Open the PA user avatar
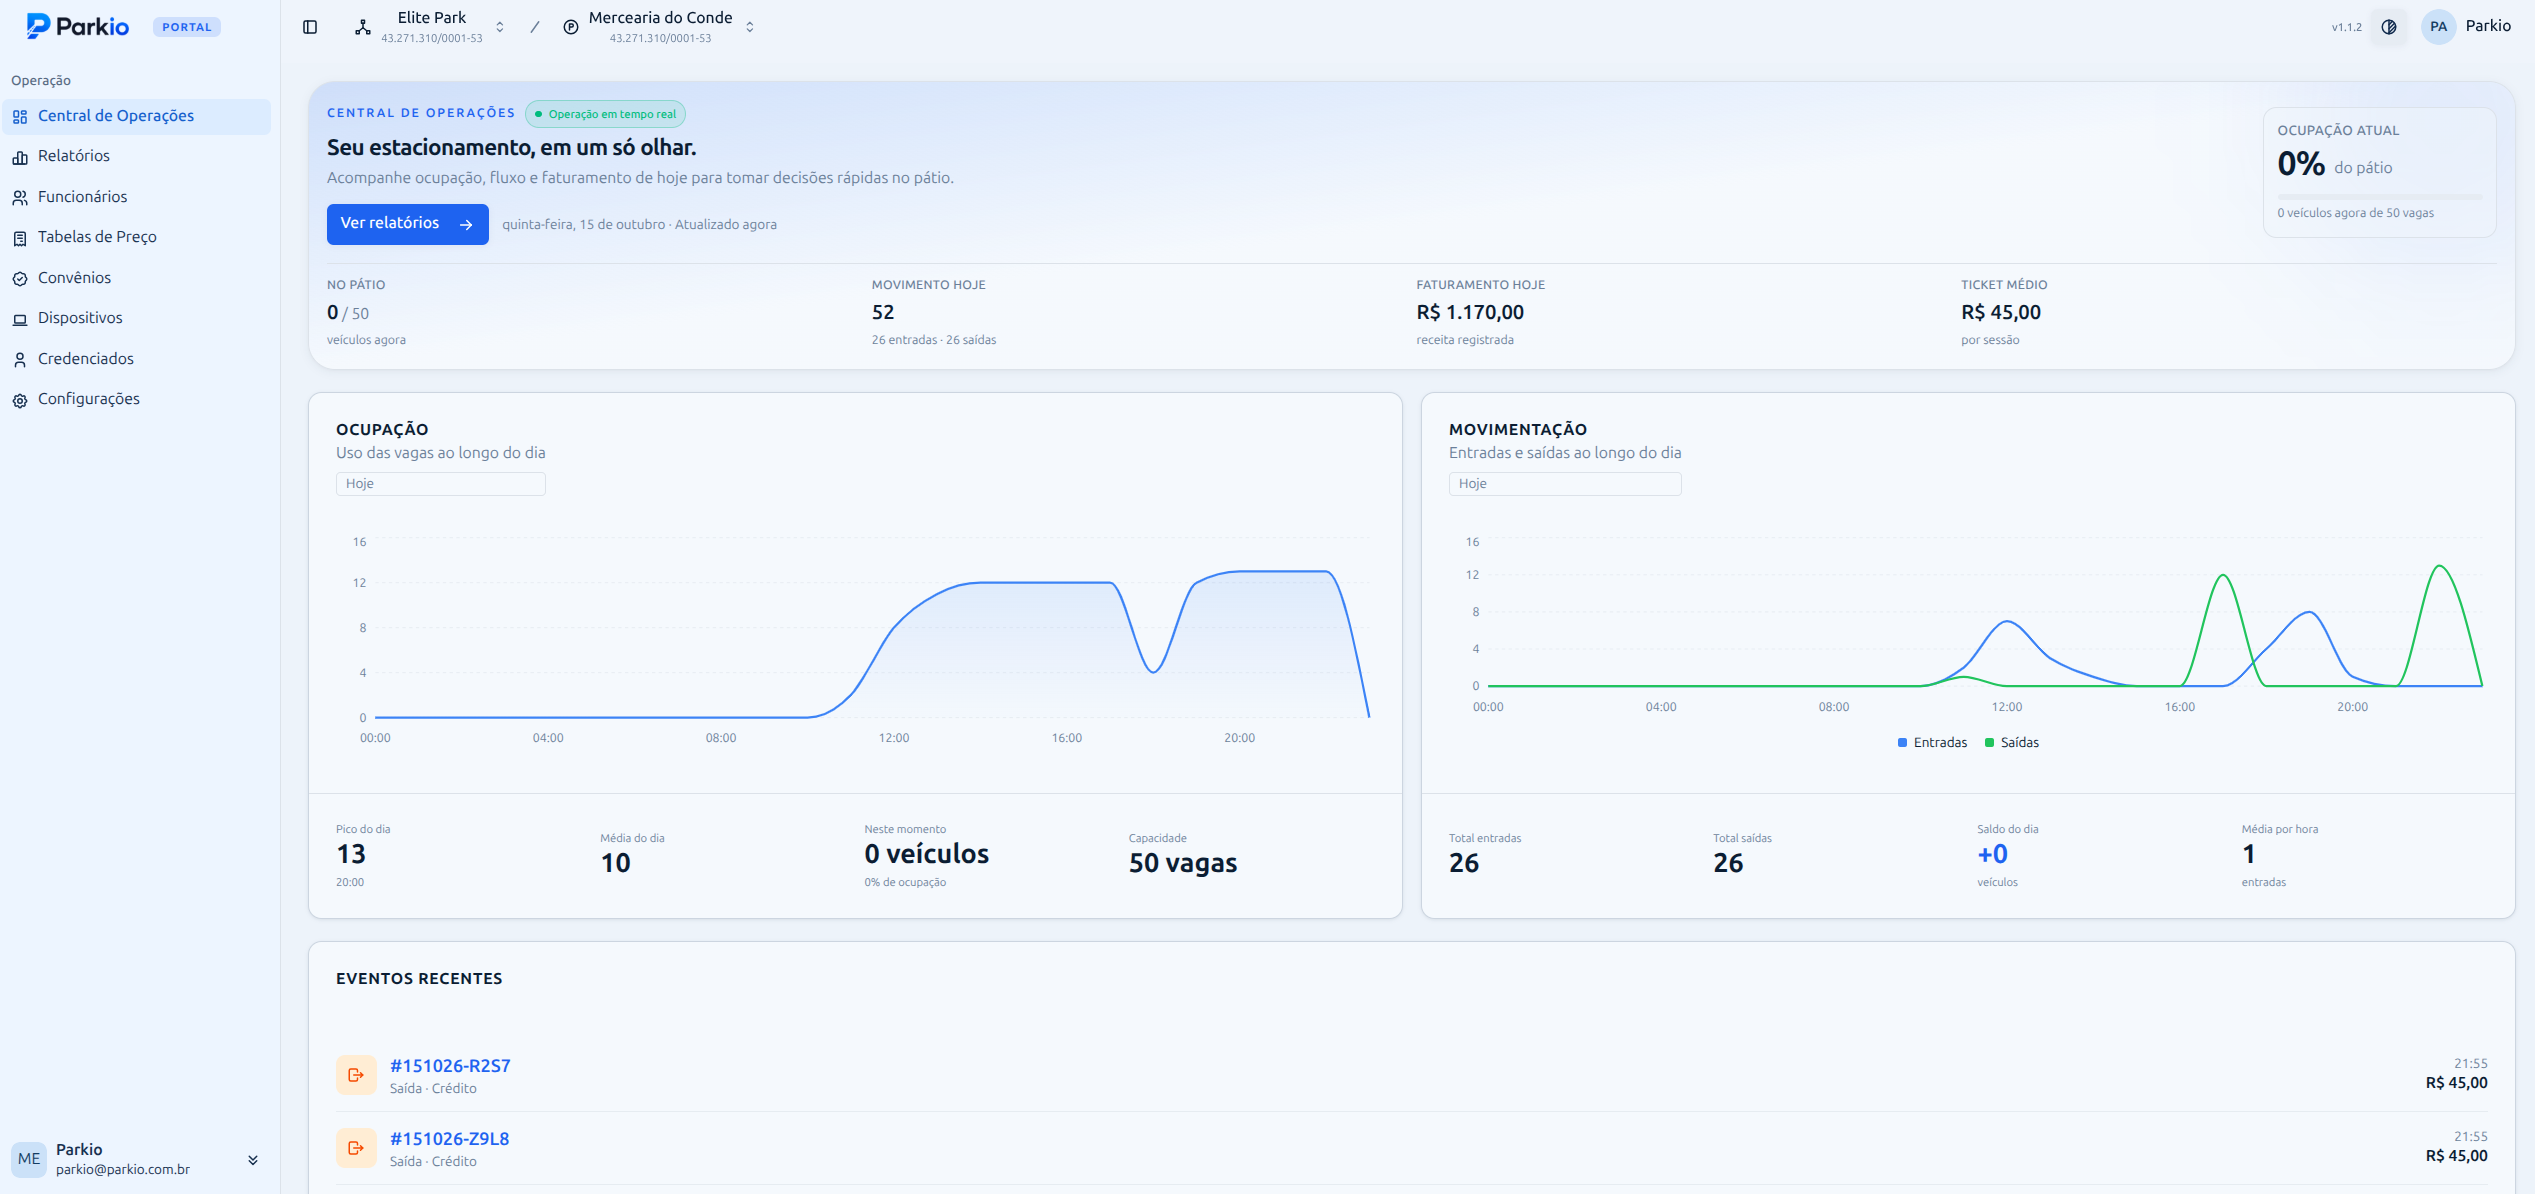The width and height of the screenshot is (2535, 1194). point(2438,27)
